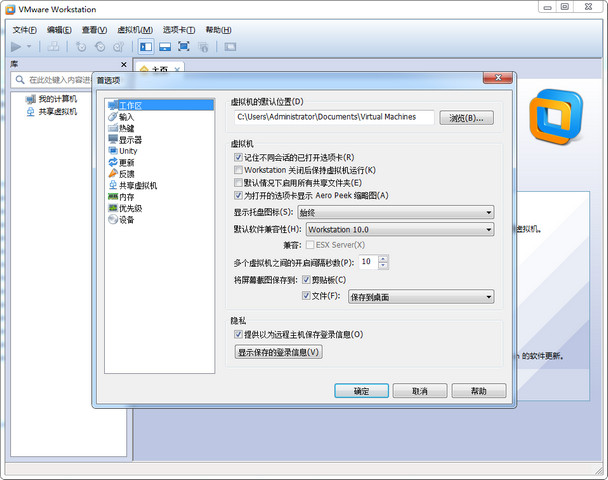The image size is (608, 480).
Task: Click 显示保存的登录信息(V) button
Action: pos(278,352)
